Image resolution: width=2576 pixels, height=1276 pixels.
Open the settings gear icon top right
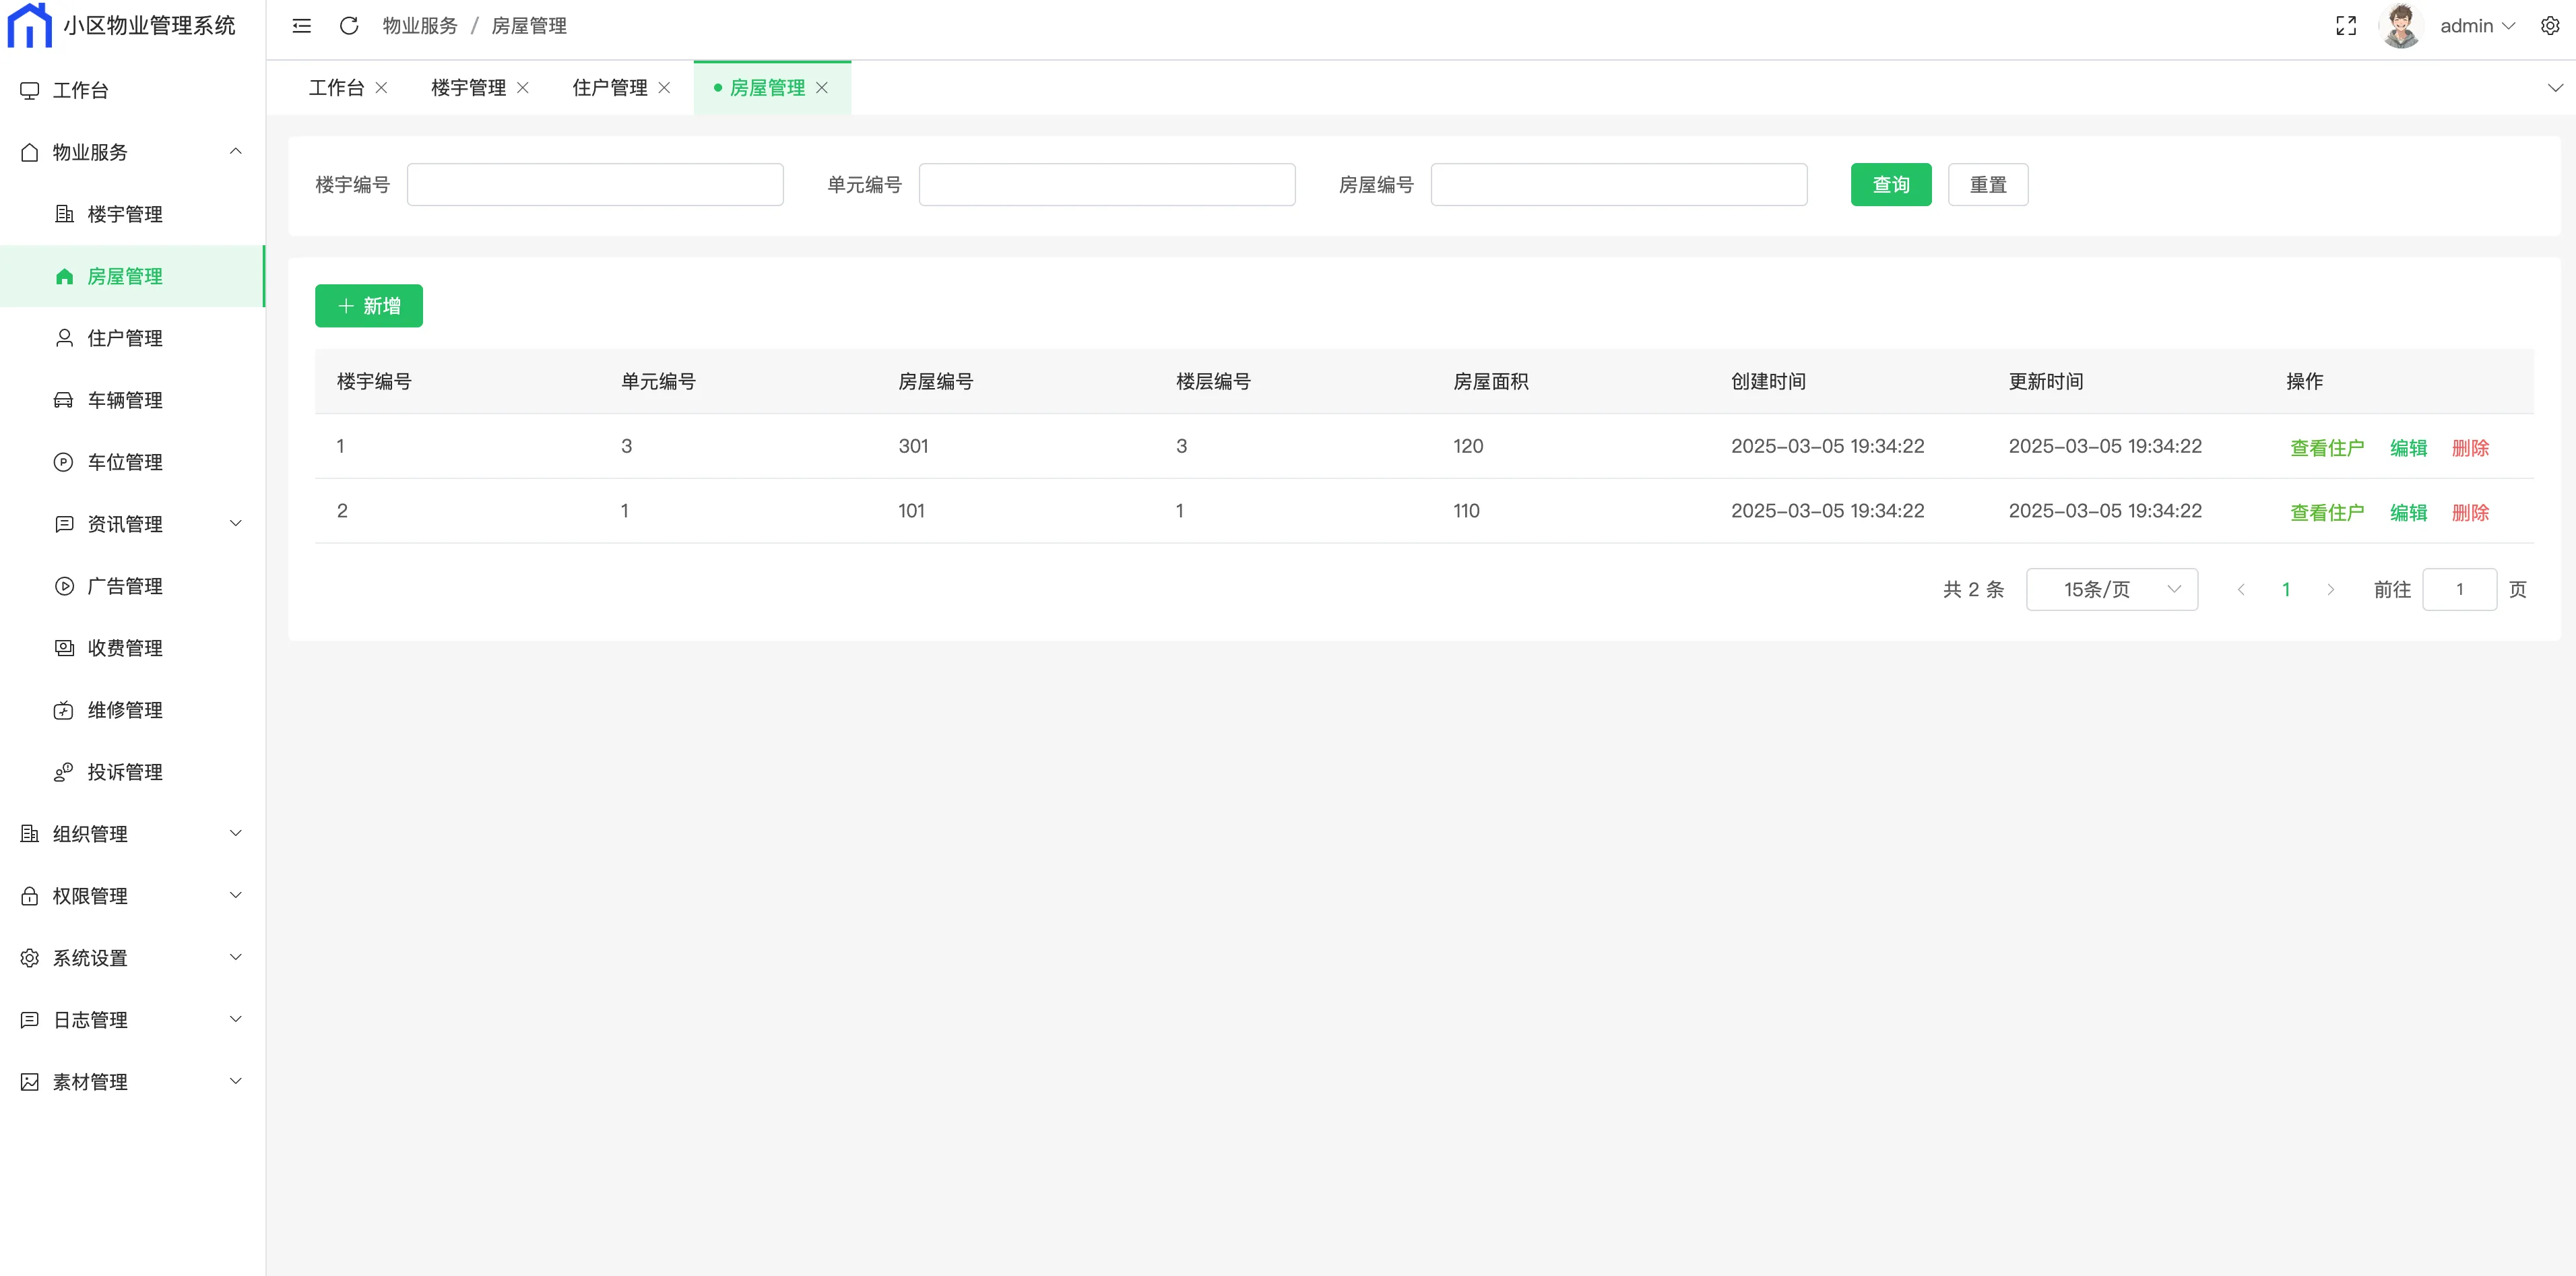2549,26
